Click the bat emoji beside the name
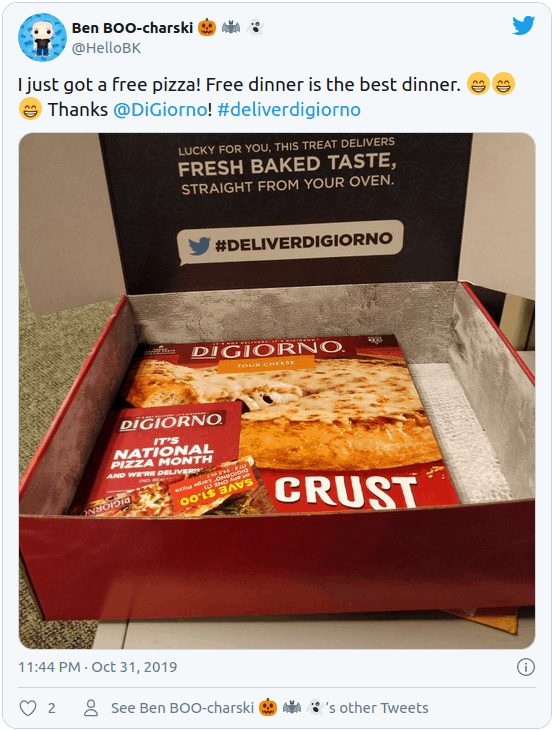This screenshot has width=553, height=730. click(x=231, y=27)
